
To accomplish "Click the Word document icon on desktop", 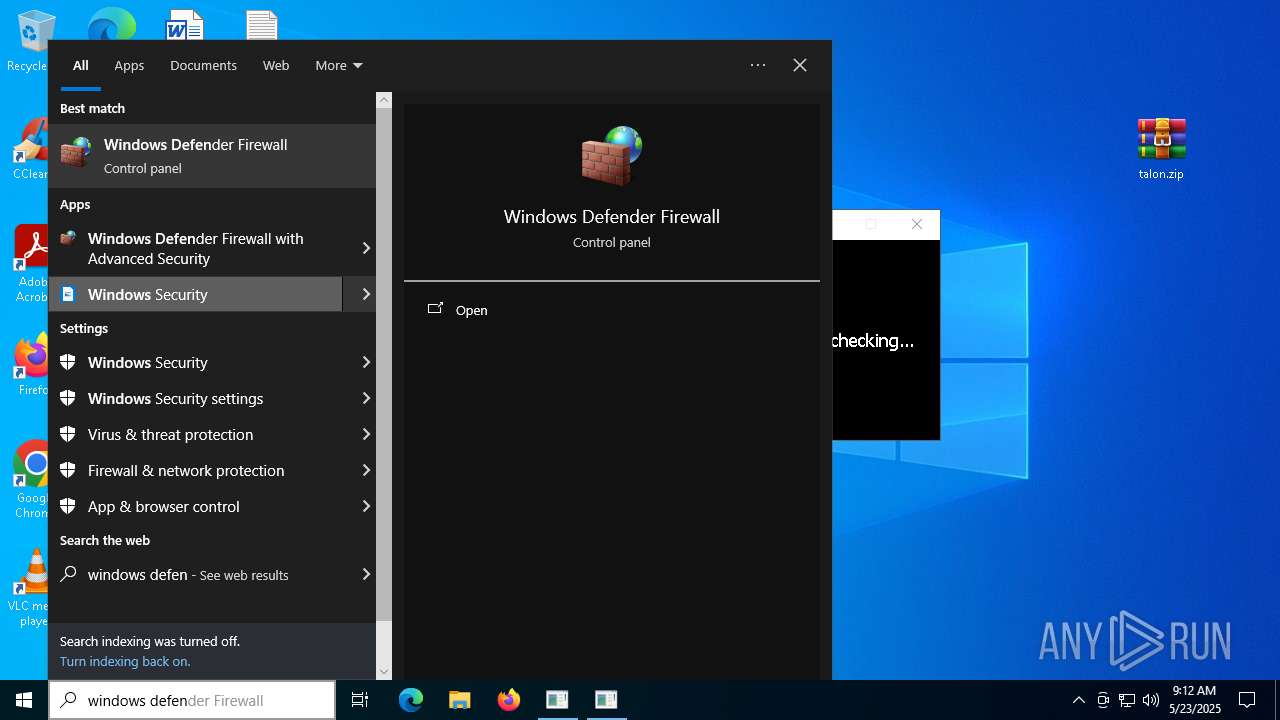I will point(185,26).
